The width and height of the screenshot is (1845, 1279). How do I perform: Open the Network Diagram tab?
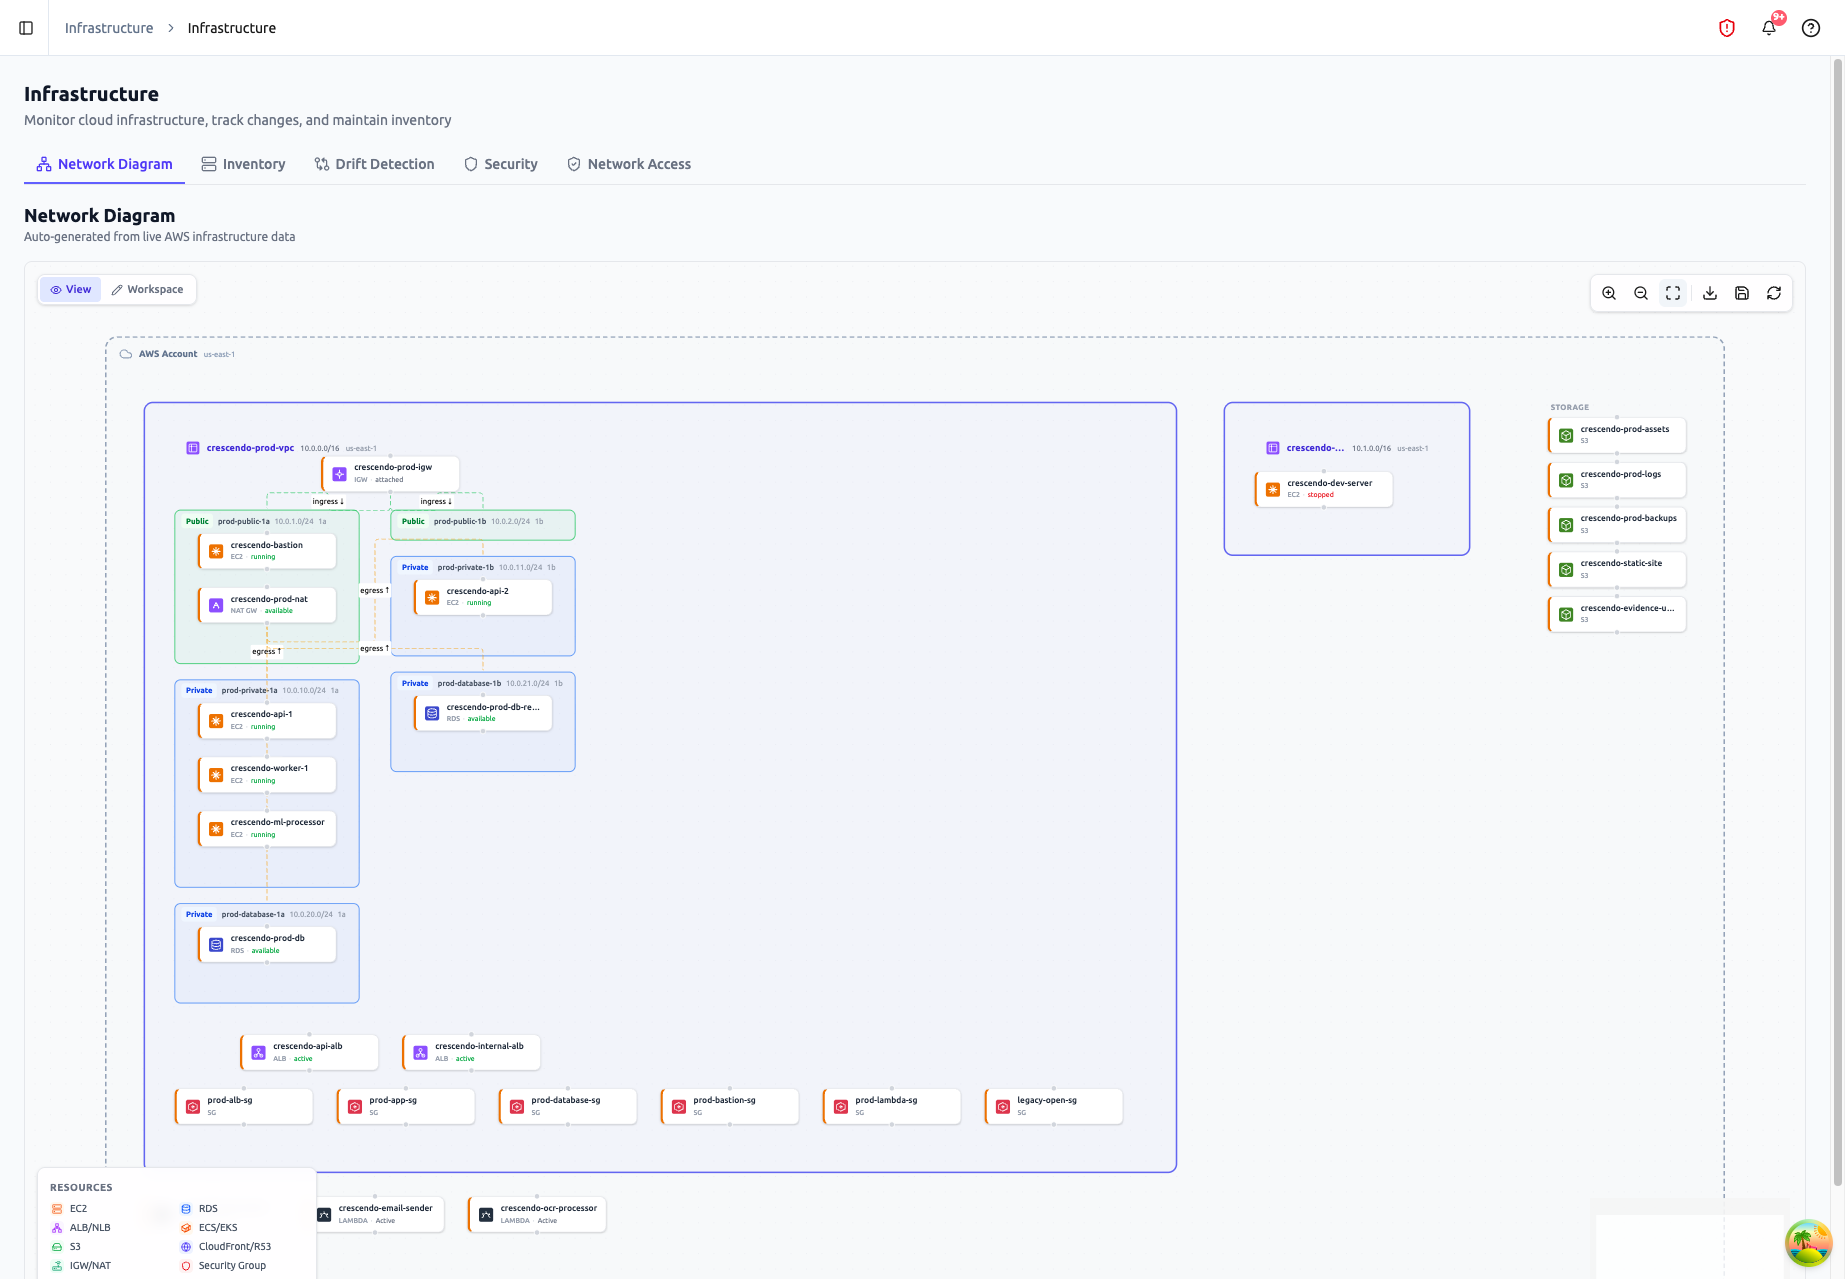pos(104,164)
